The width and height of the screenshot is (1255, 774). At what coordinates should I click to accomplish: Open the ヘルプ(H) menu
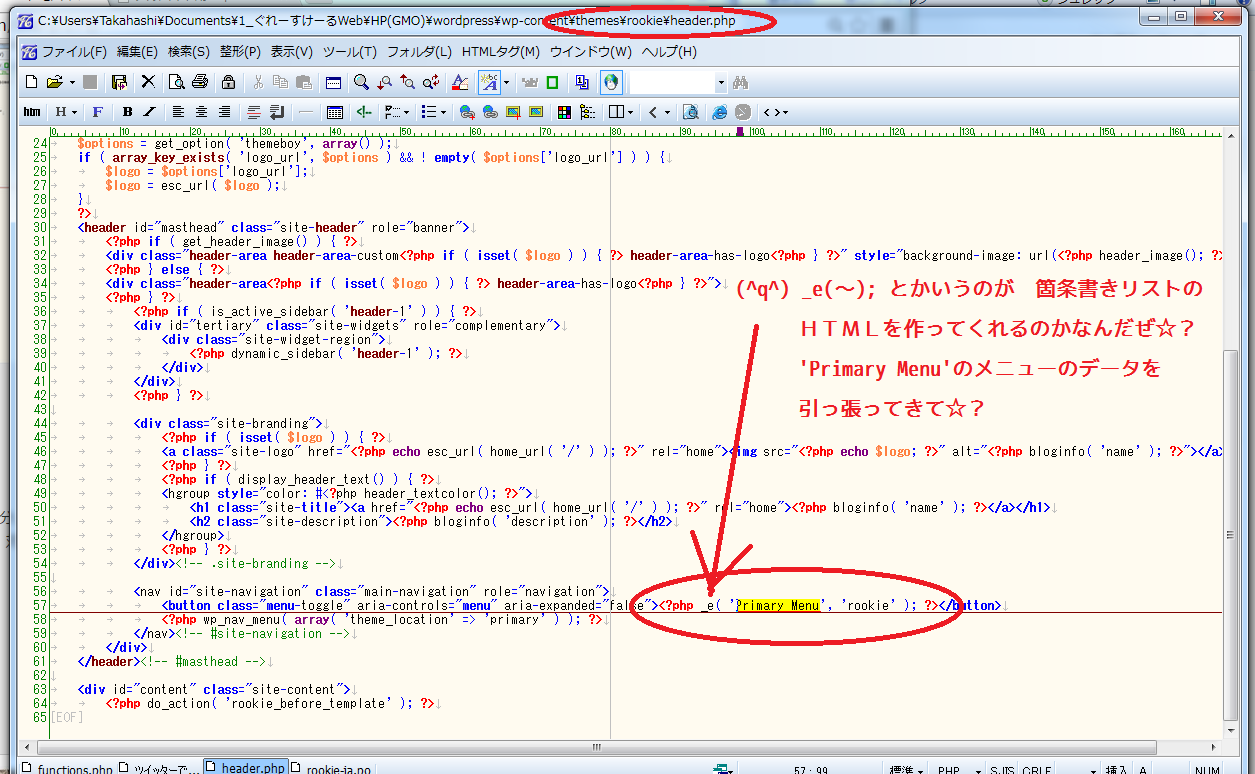pyautogui.click(x=669, y=51)
